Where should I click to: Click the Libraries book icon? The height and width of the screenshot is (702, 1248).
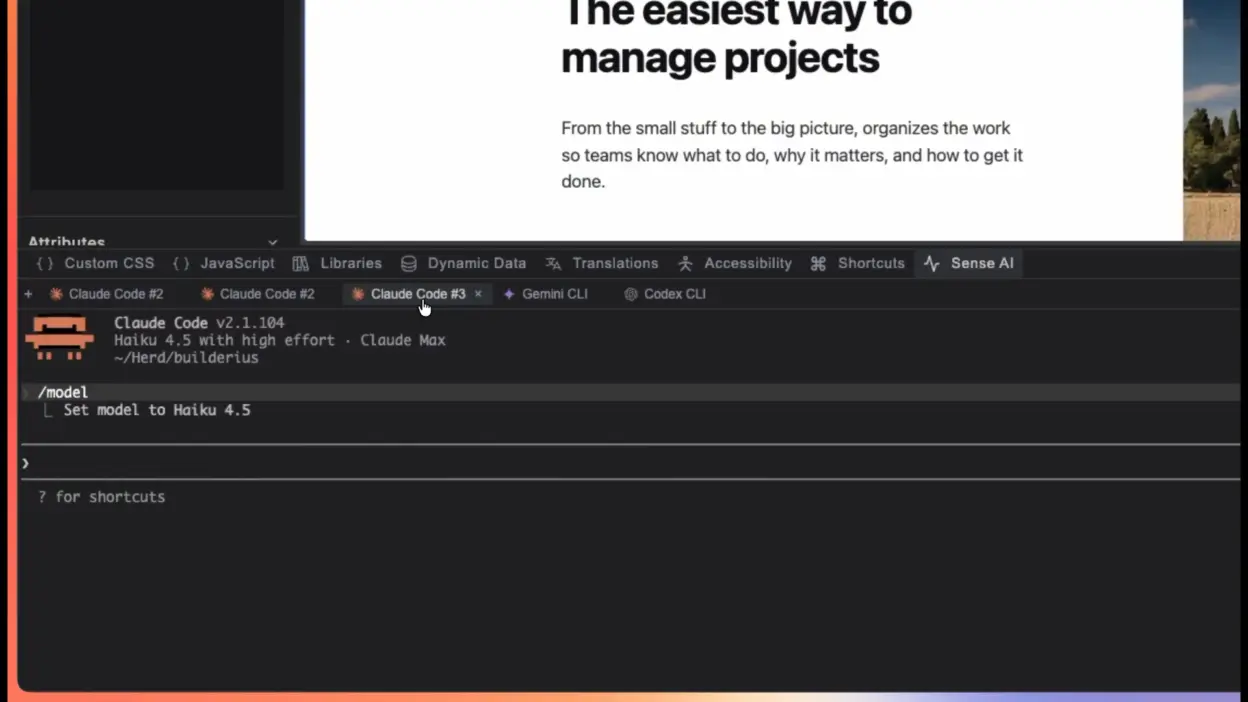(300, 263)
